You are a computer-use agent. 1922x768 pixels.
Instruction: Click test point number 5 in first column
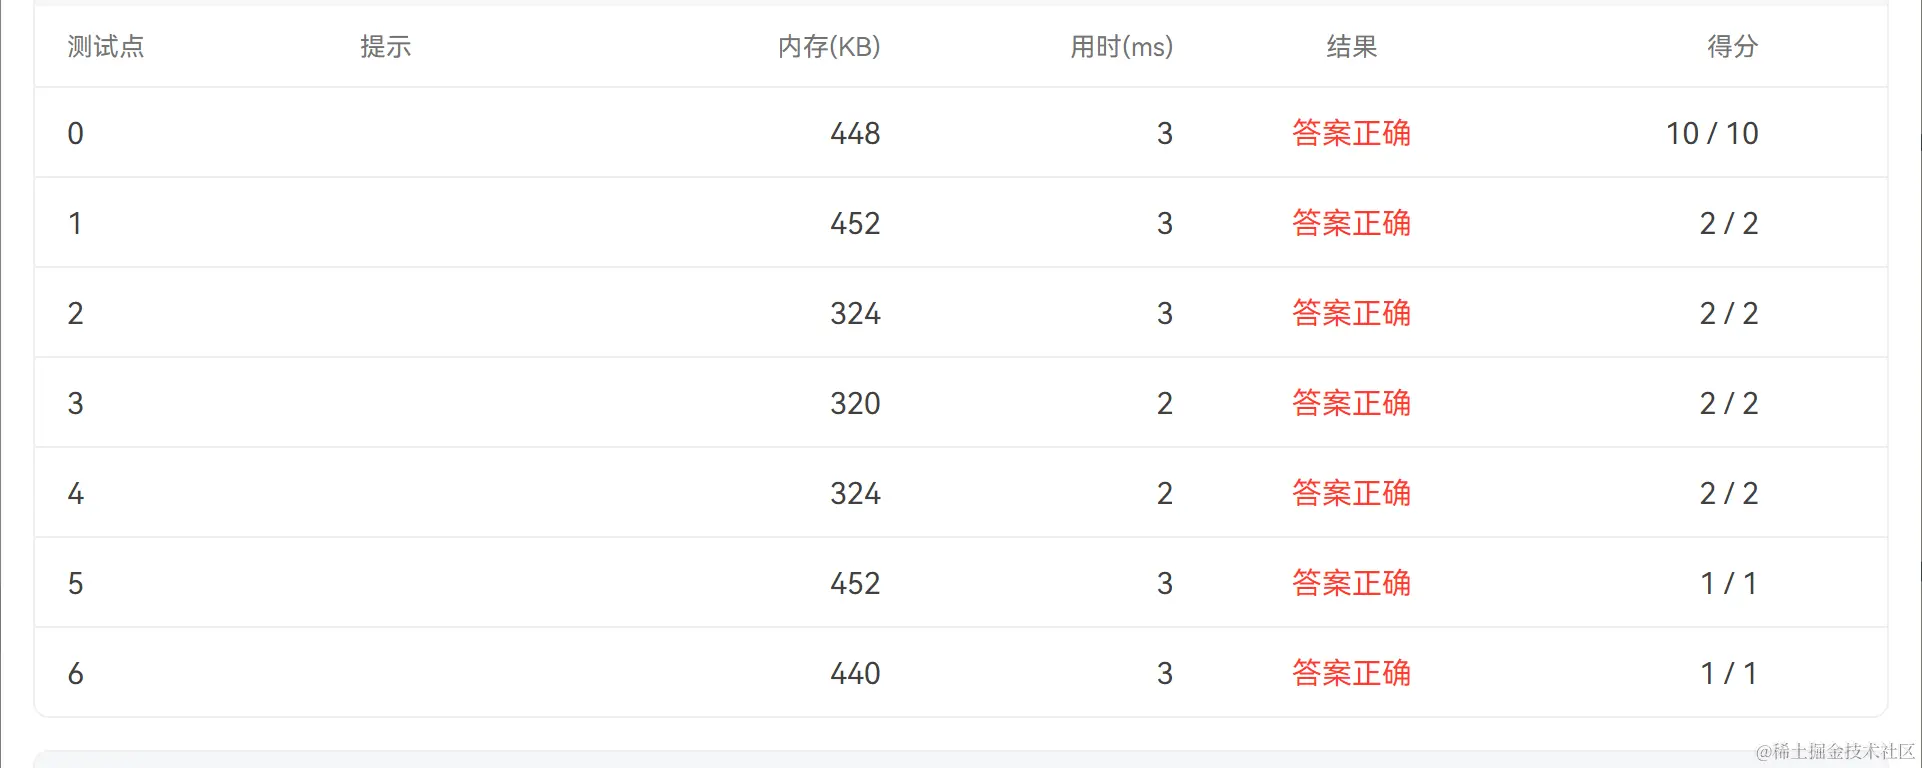click(x=75, y=583)
